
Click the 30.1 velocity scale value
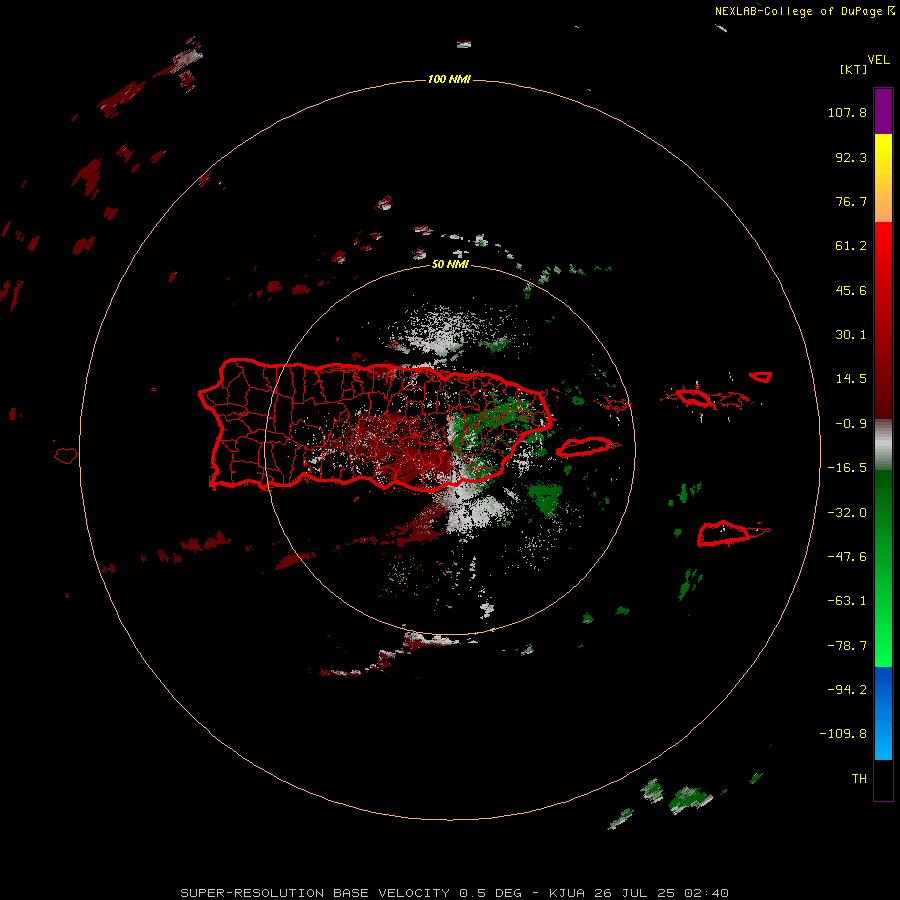pos(851,335)
